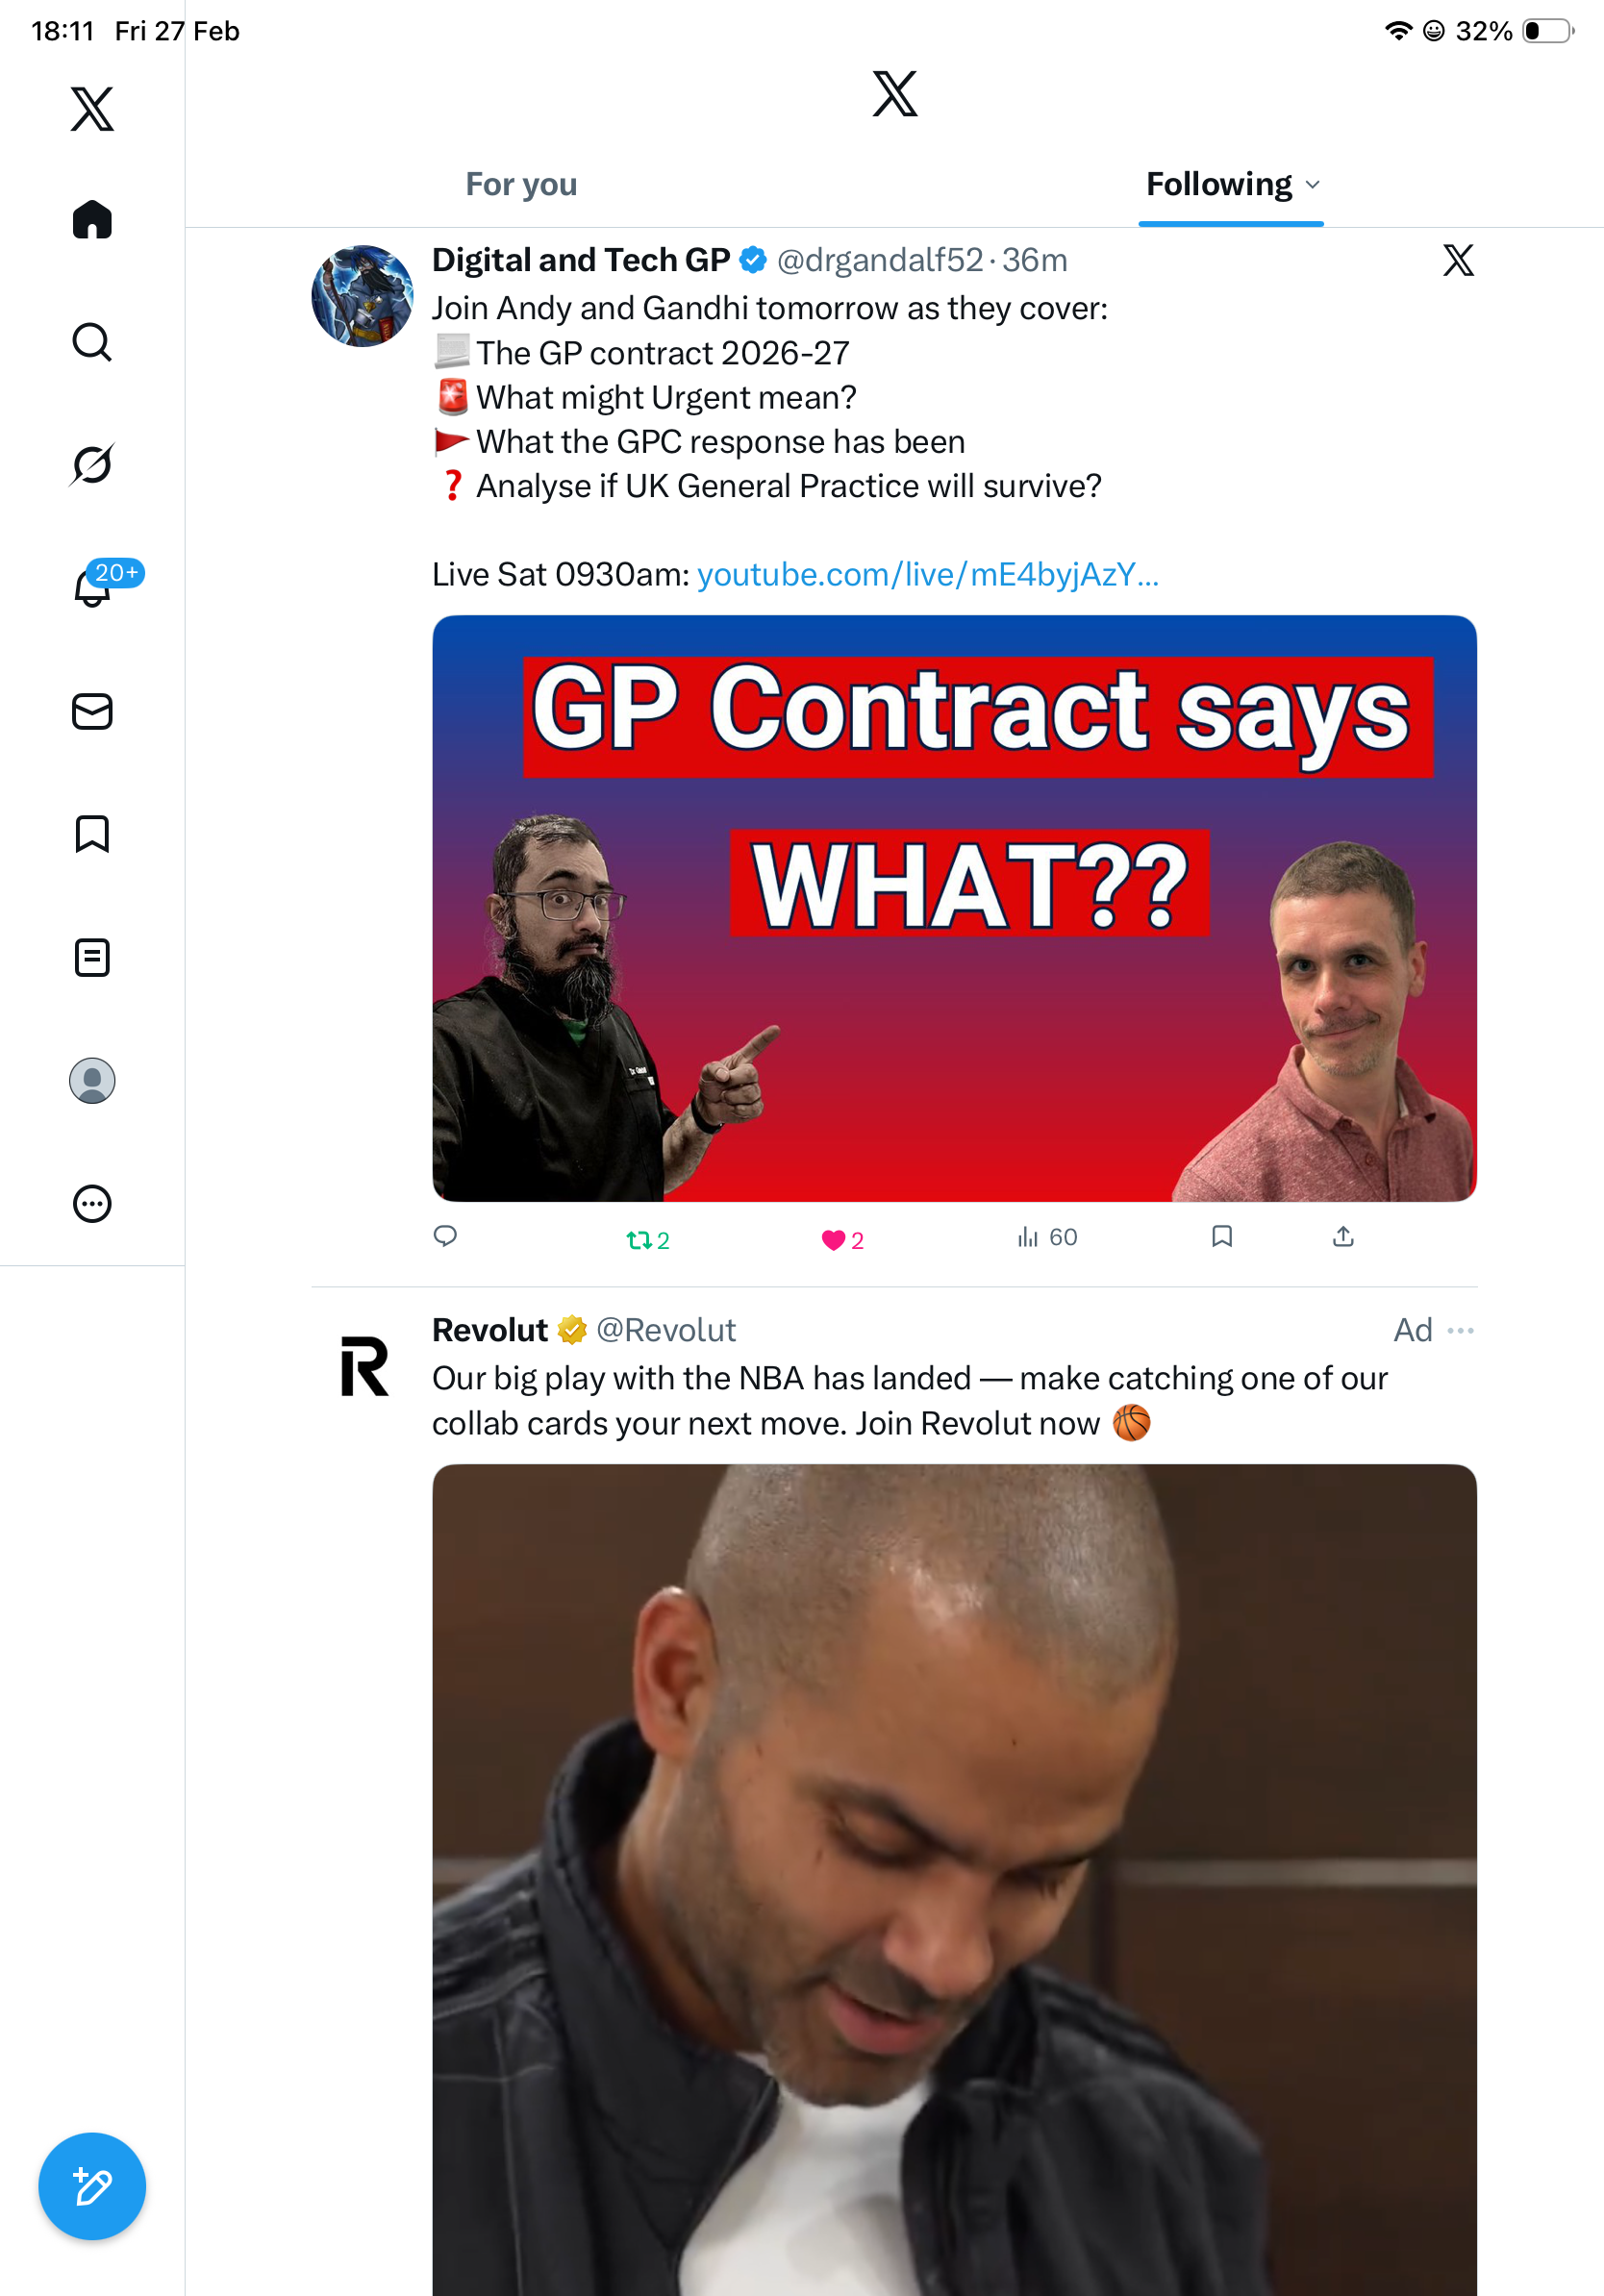Open Bookmarks from the sidebar
The width and height of the screenshot is (1604, 2296).
(92, 834)
